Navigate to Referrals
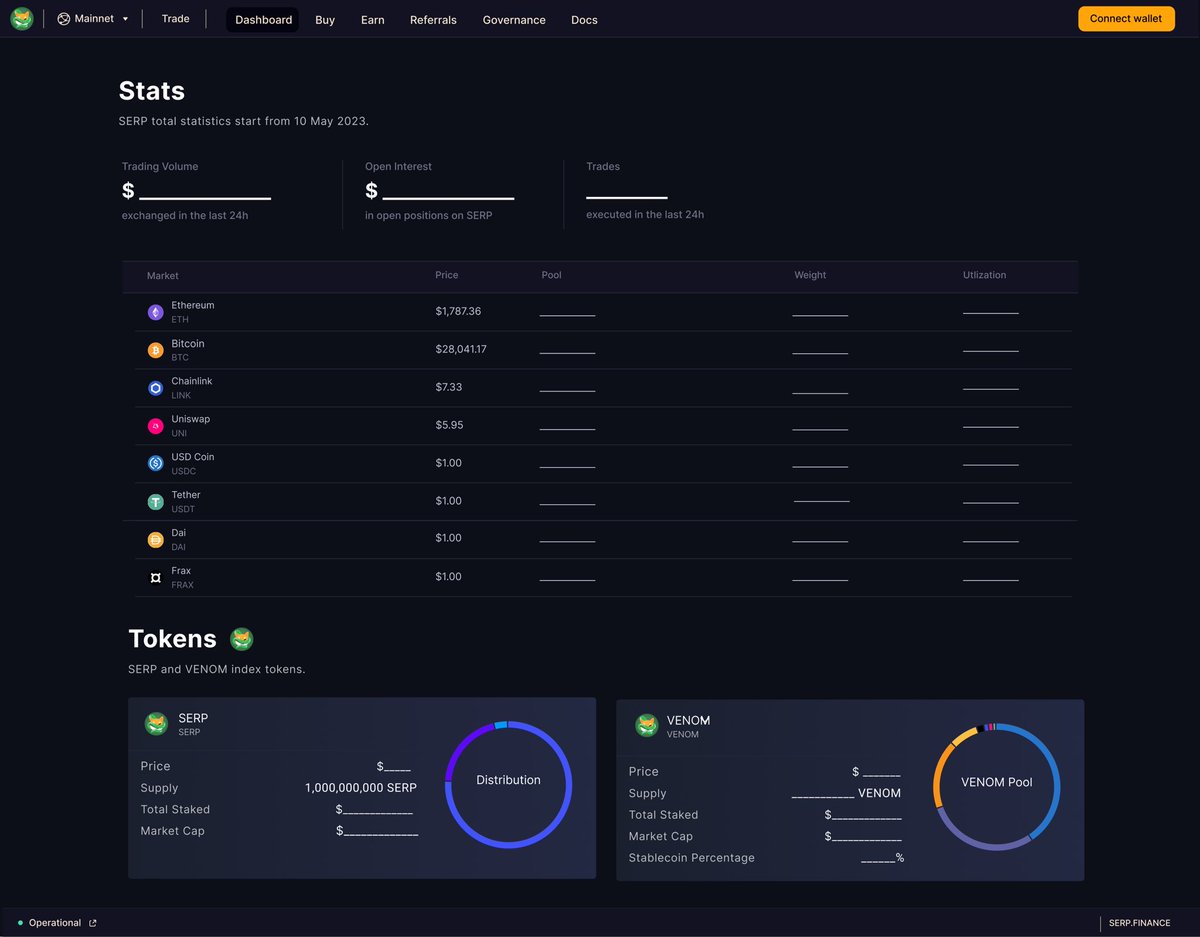The image size is (1200, 937). tap(433, 20)
